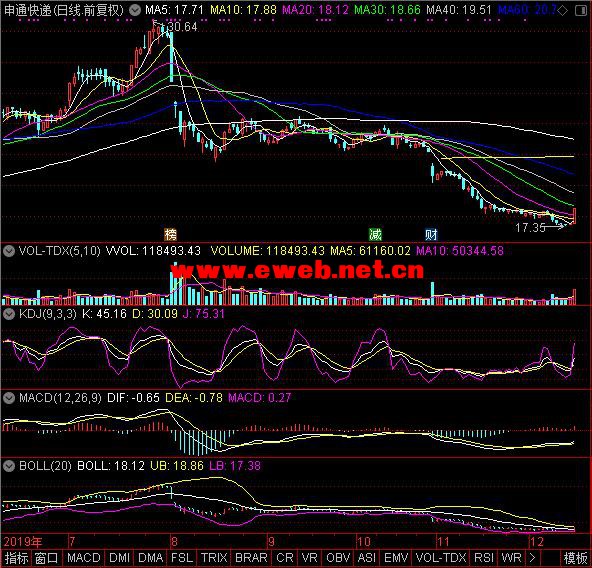
Task: Click the MA30: 18.66 moving average label
Action: coord(387,10)
